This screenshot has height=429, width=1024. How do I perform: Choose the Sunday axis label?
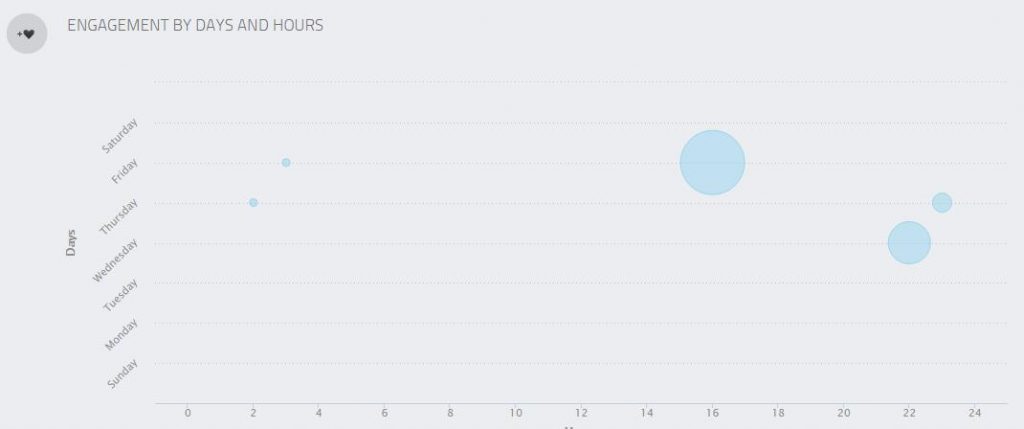coord(122,373)
